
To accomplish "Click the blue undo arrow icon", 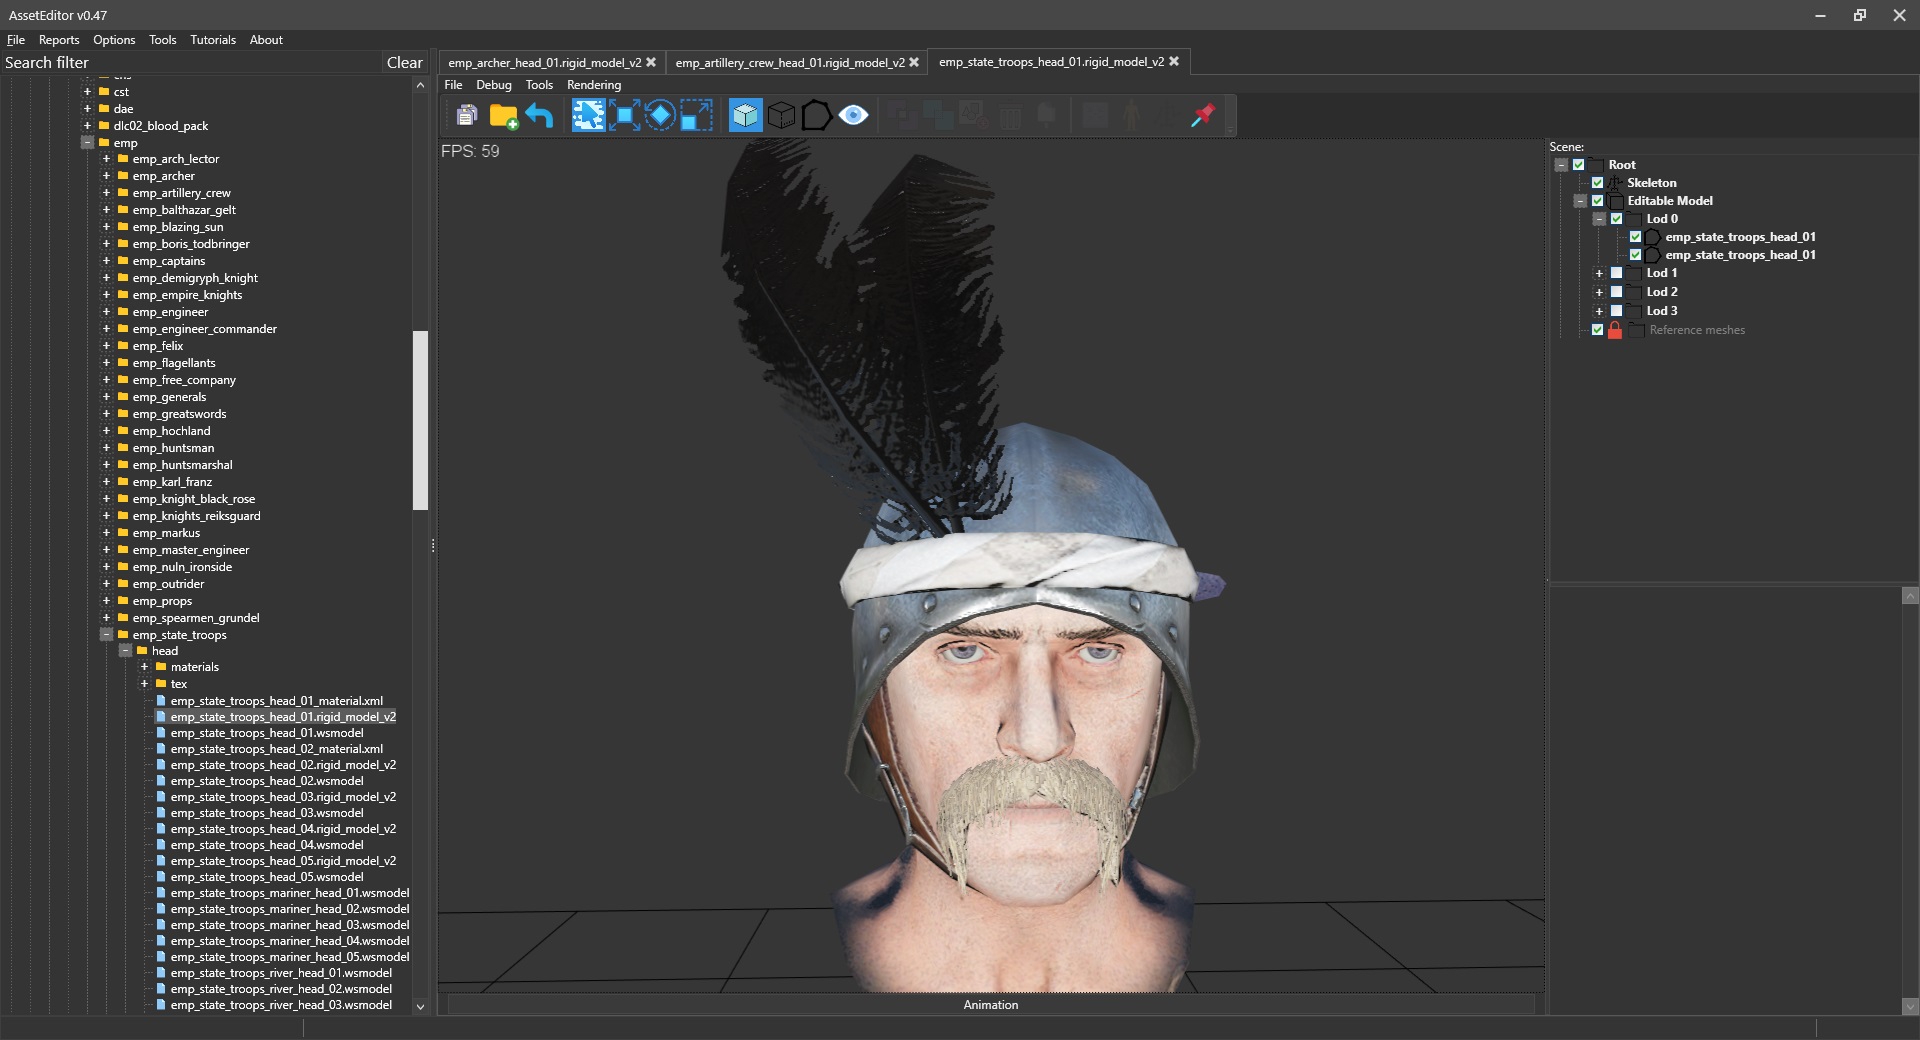I will click(x=539, y=116).
